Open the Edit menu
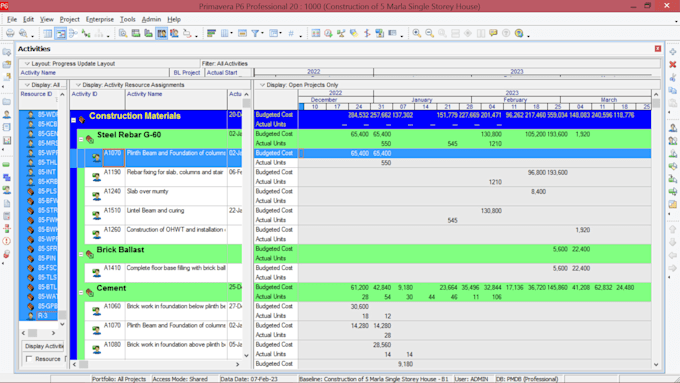Image resolution: width=680 pixels, height=383 pixels. (28, 20)
